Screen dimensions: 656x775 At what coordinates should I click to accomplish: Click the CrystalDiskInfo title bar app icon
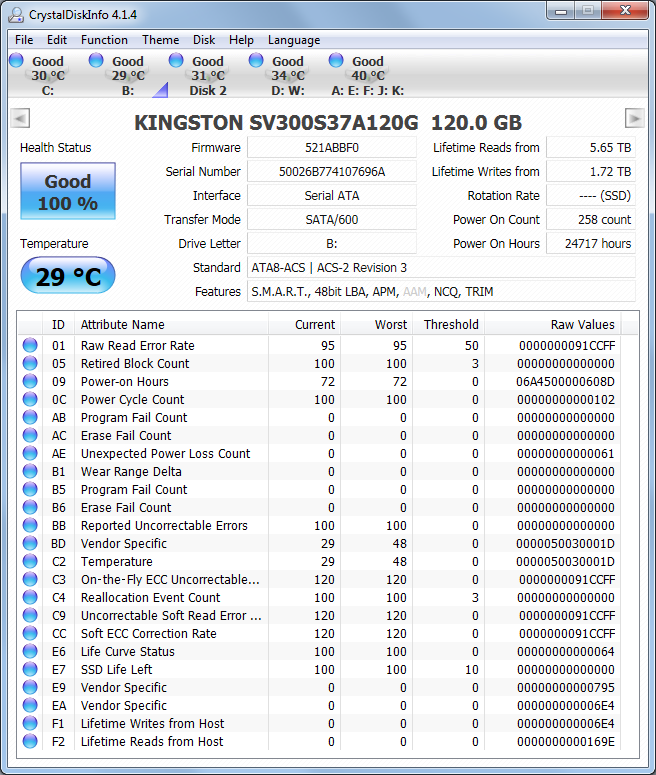(16, 14)
